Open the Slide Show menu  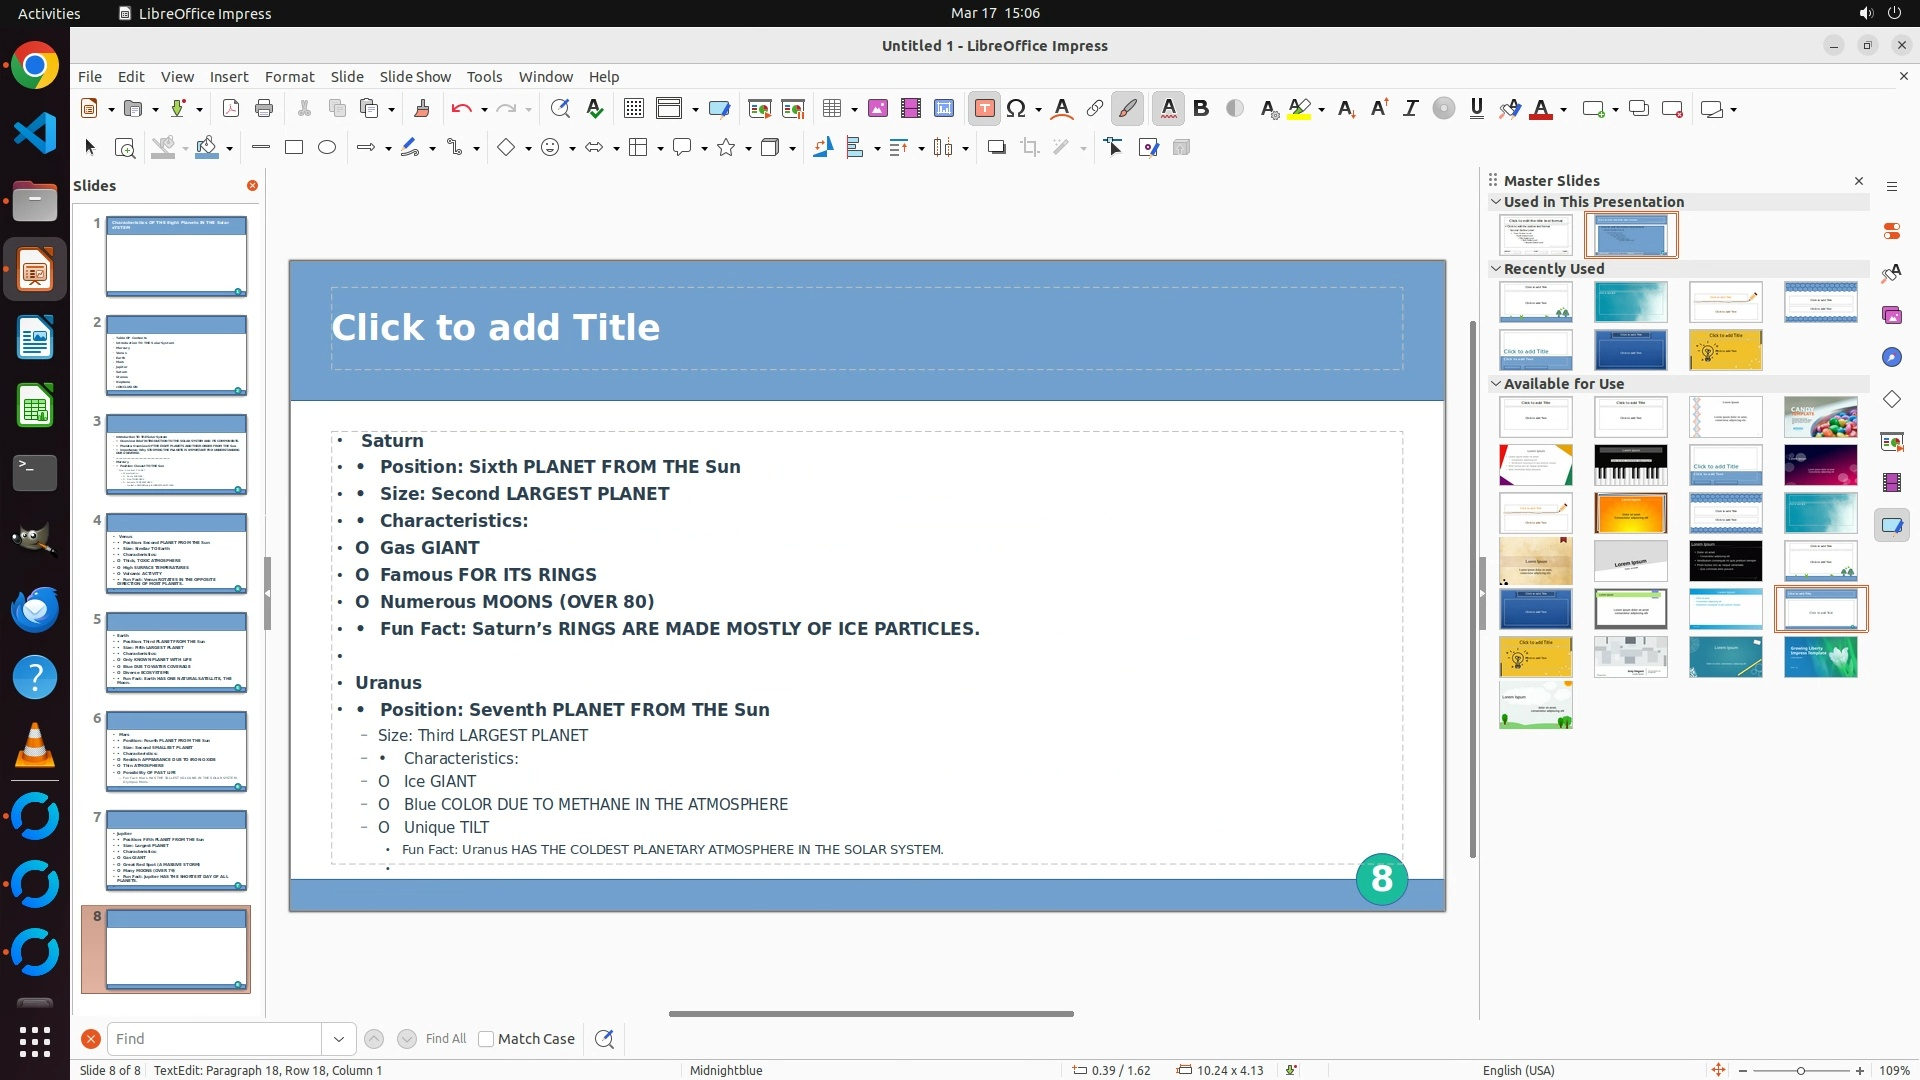pyautogui.click(x=415, y=77)
